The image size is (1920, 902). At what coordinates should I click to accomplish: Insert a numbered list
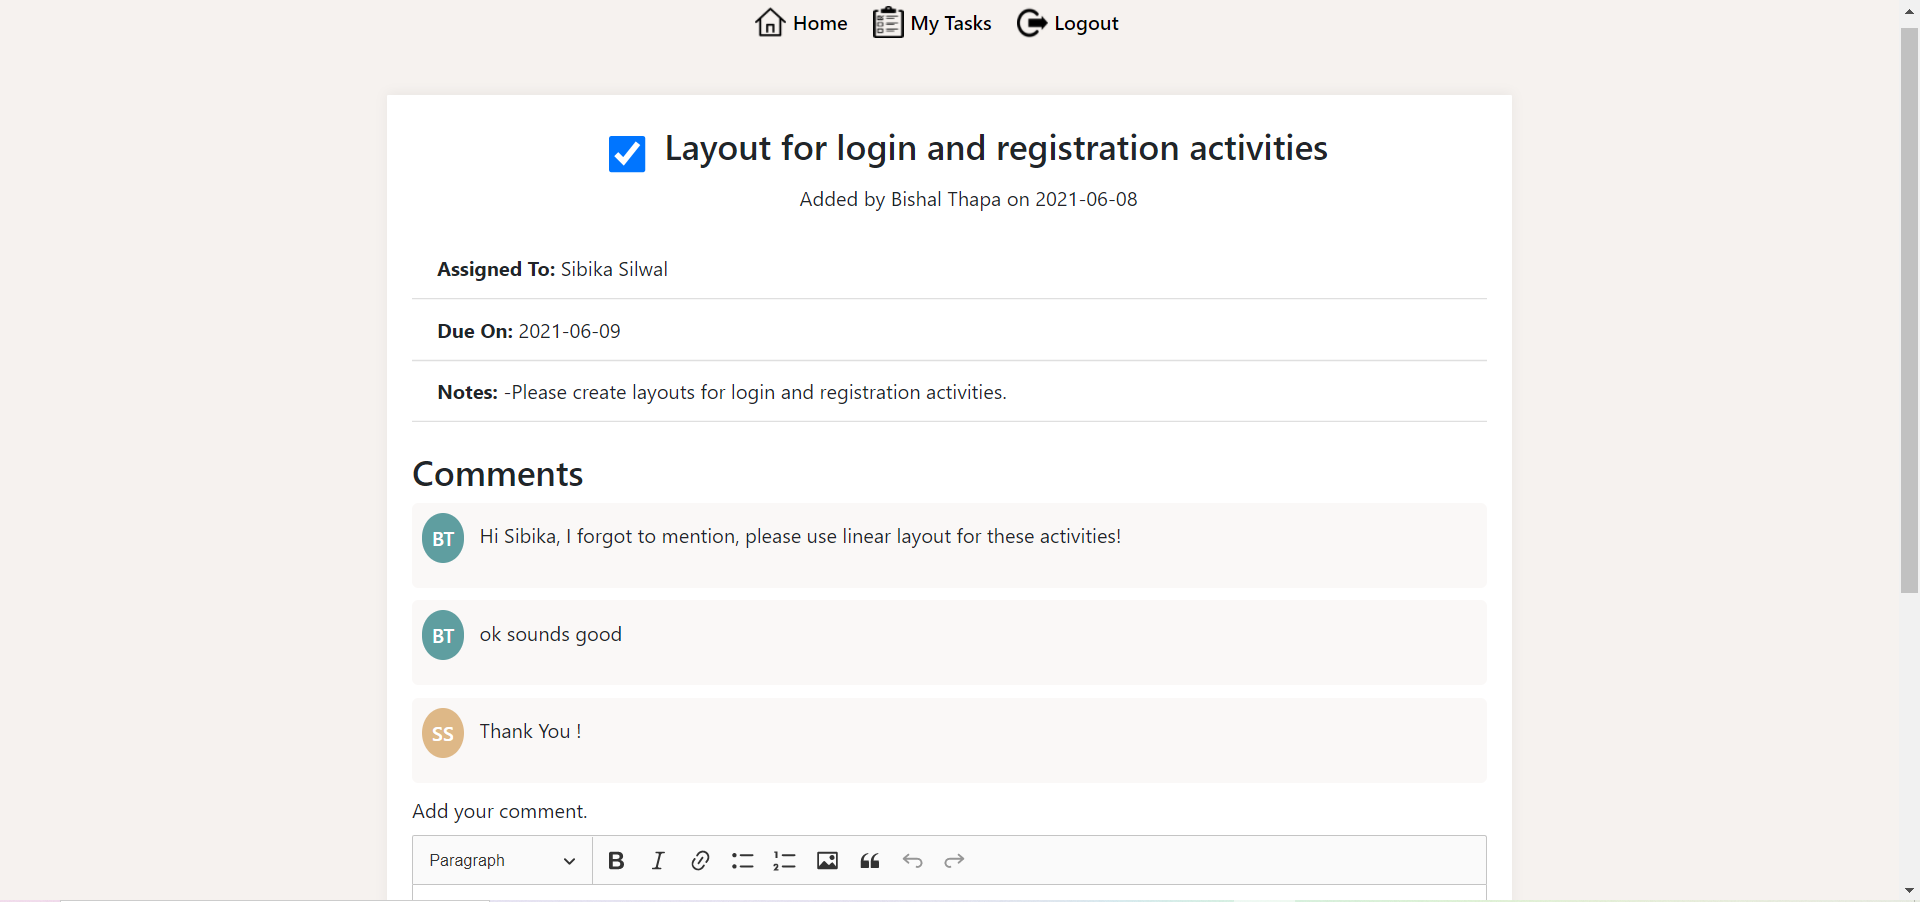784,861
